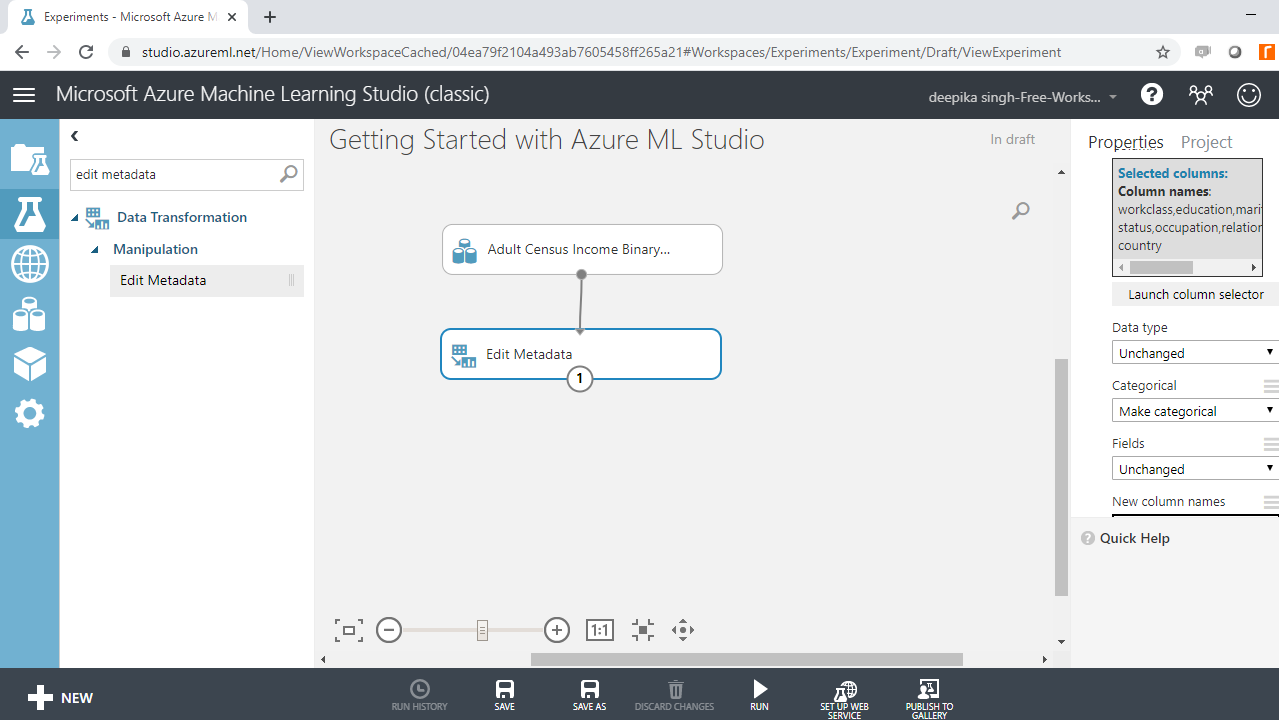Click the Run History button
Screen dimensions: 1279x720
[x=420, y=696]
